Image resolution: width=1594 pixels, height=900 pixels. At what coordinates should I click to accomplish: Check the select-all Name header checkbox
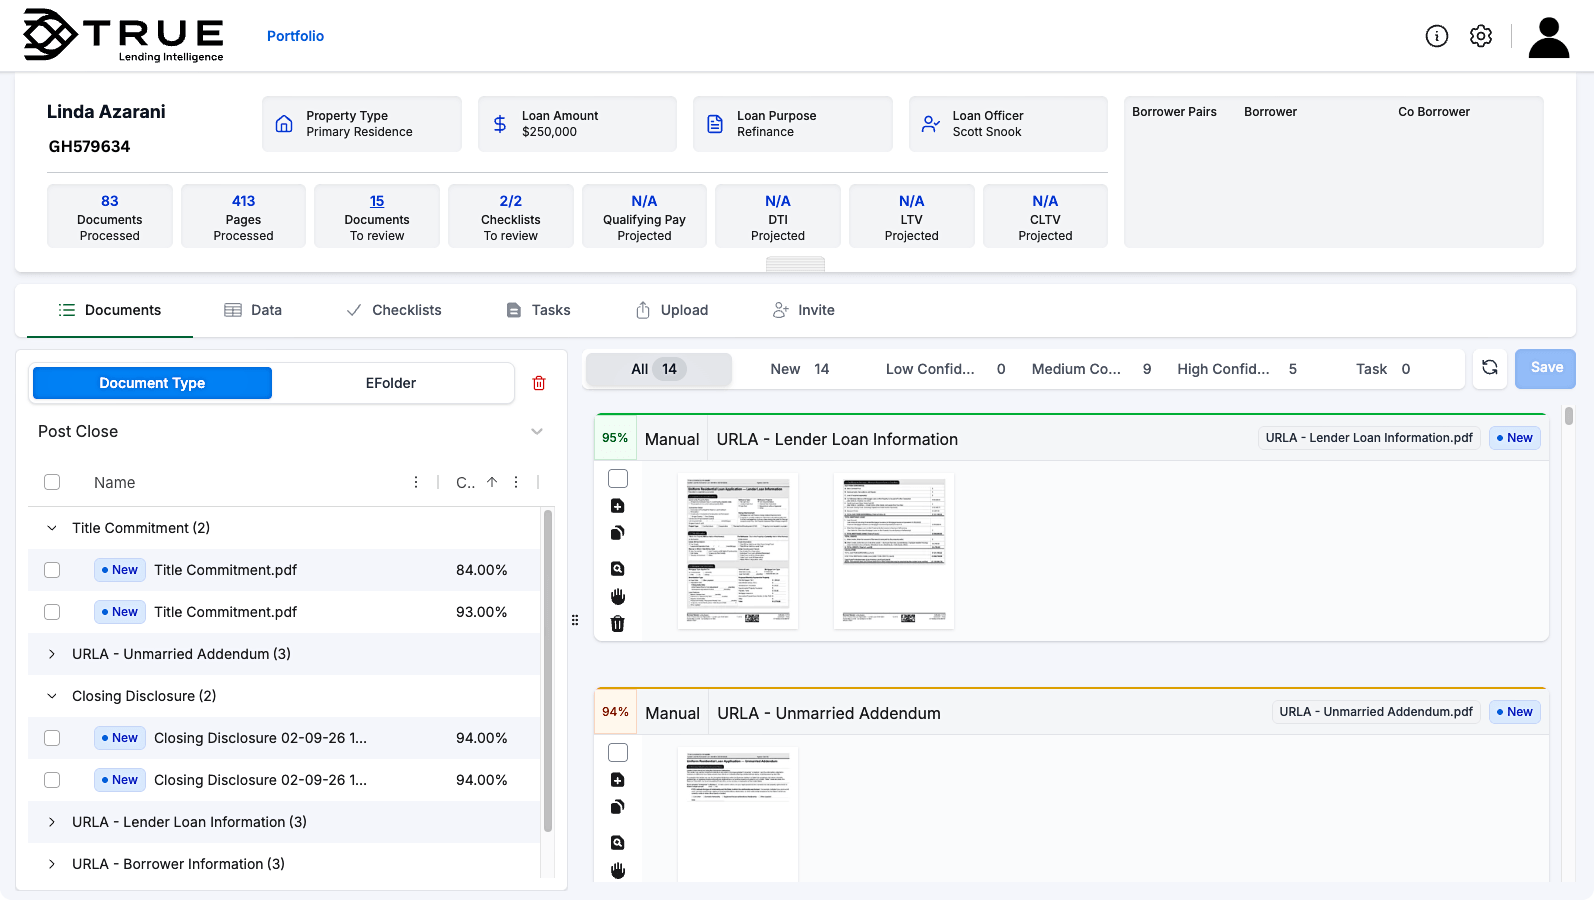click(x=52, y=482)
